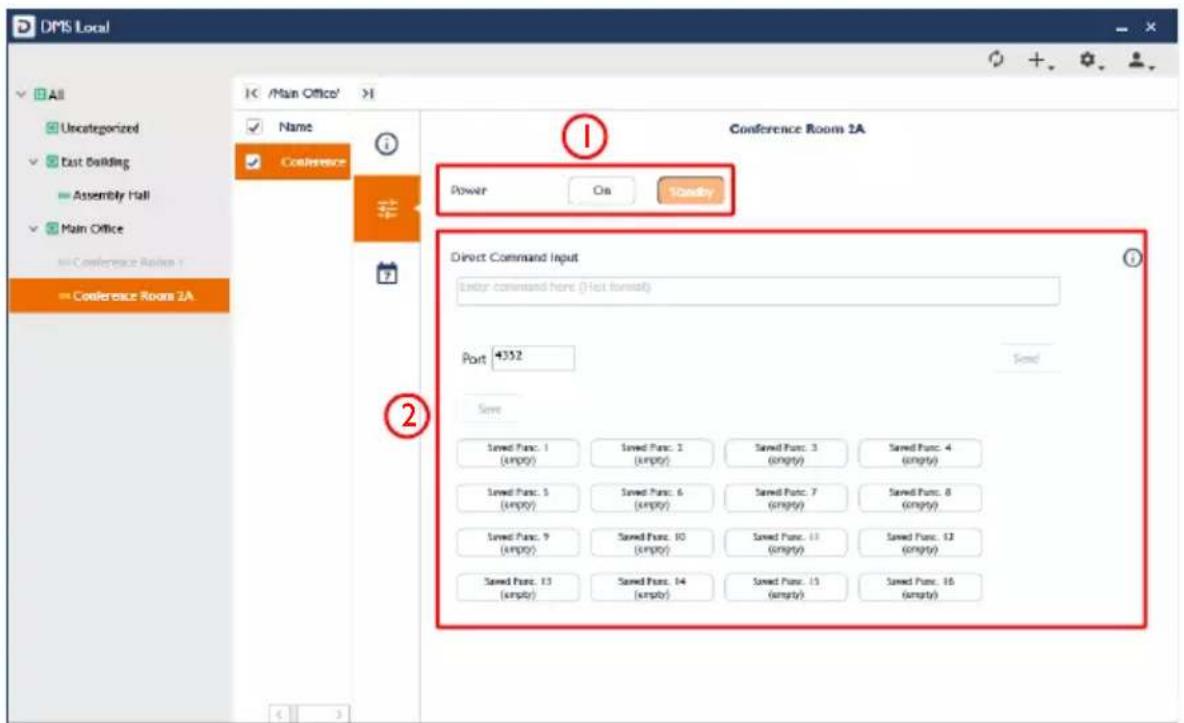The width and height of the screenshot is (1184, 723).
Task: Click the refresh icon in top toolbar
Action: pos(996,59)
